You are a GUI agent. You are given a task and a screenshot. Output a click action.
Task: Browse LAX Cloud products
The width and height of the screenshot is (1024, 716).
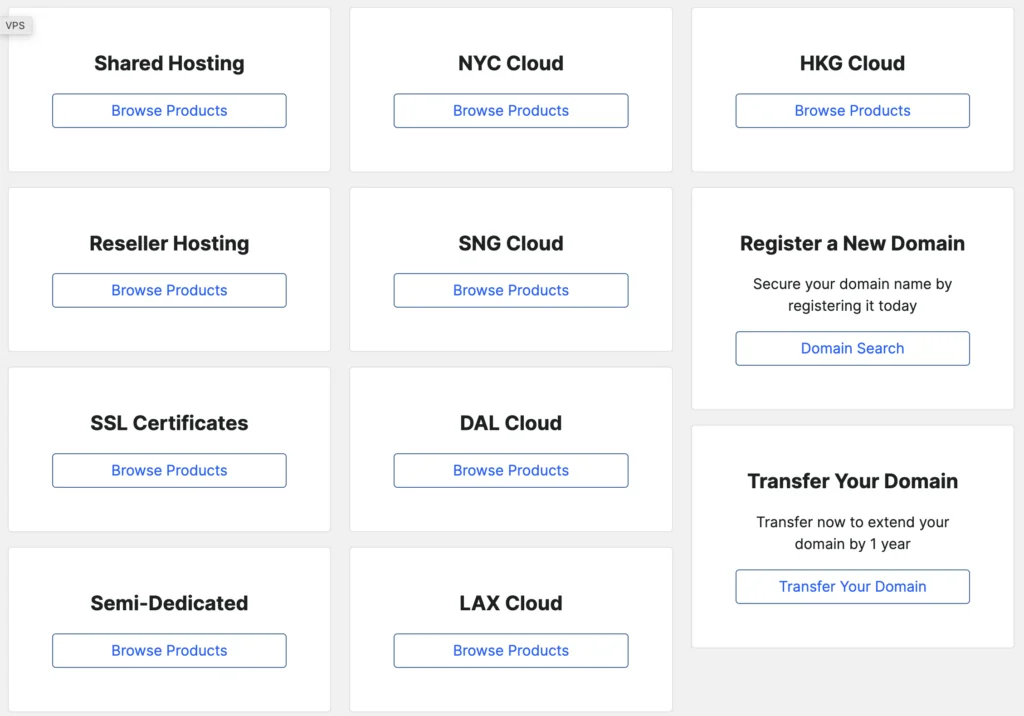click(x=511, y=650)
